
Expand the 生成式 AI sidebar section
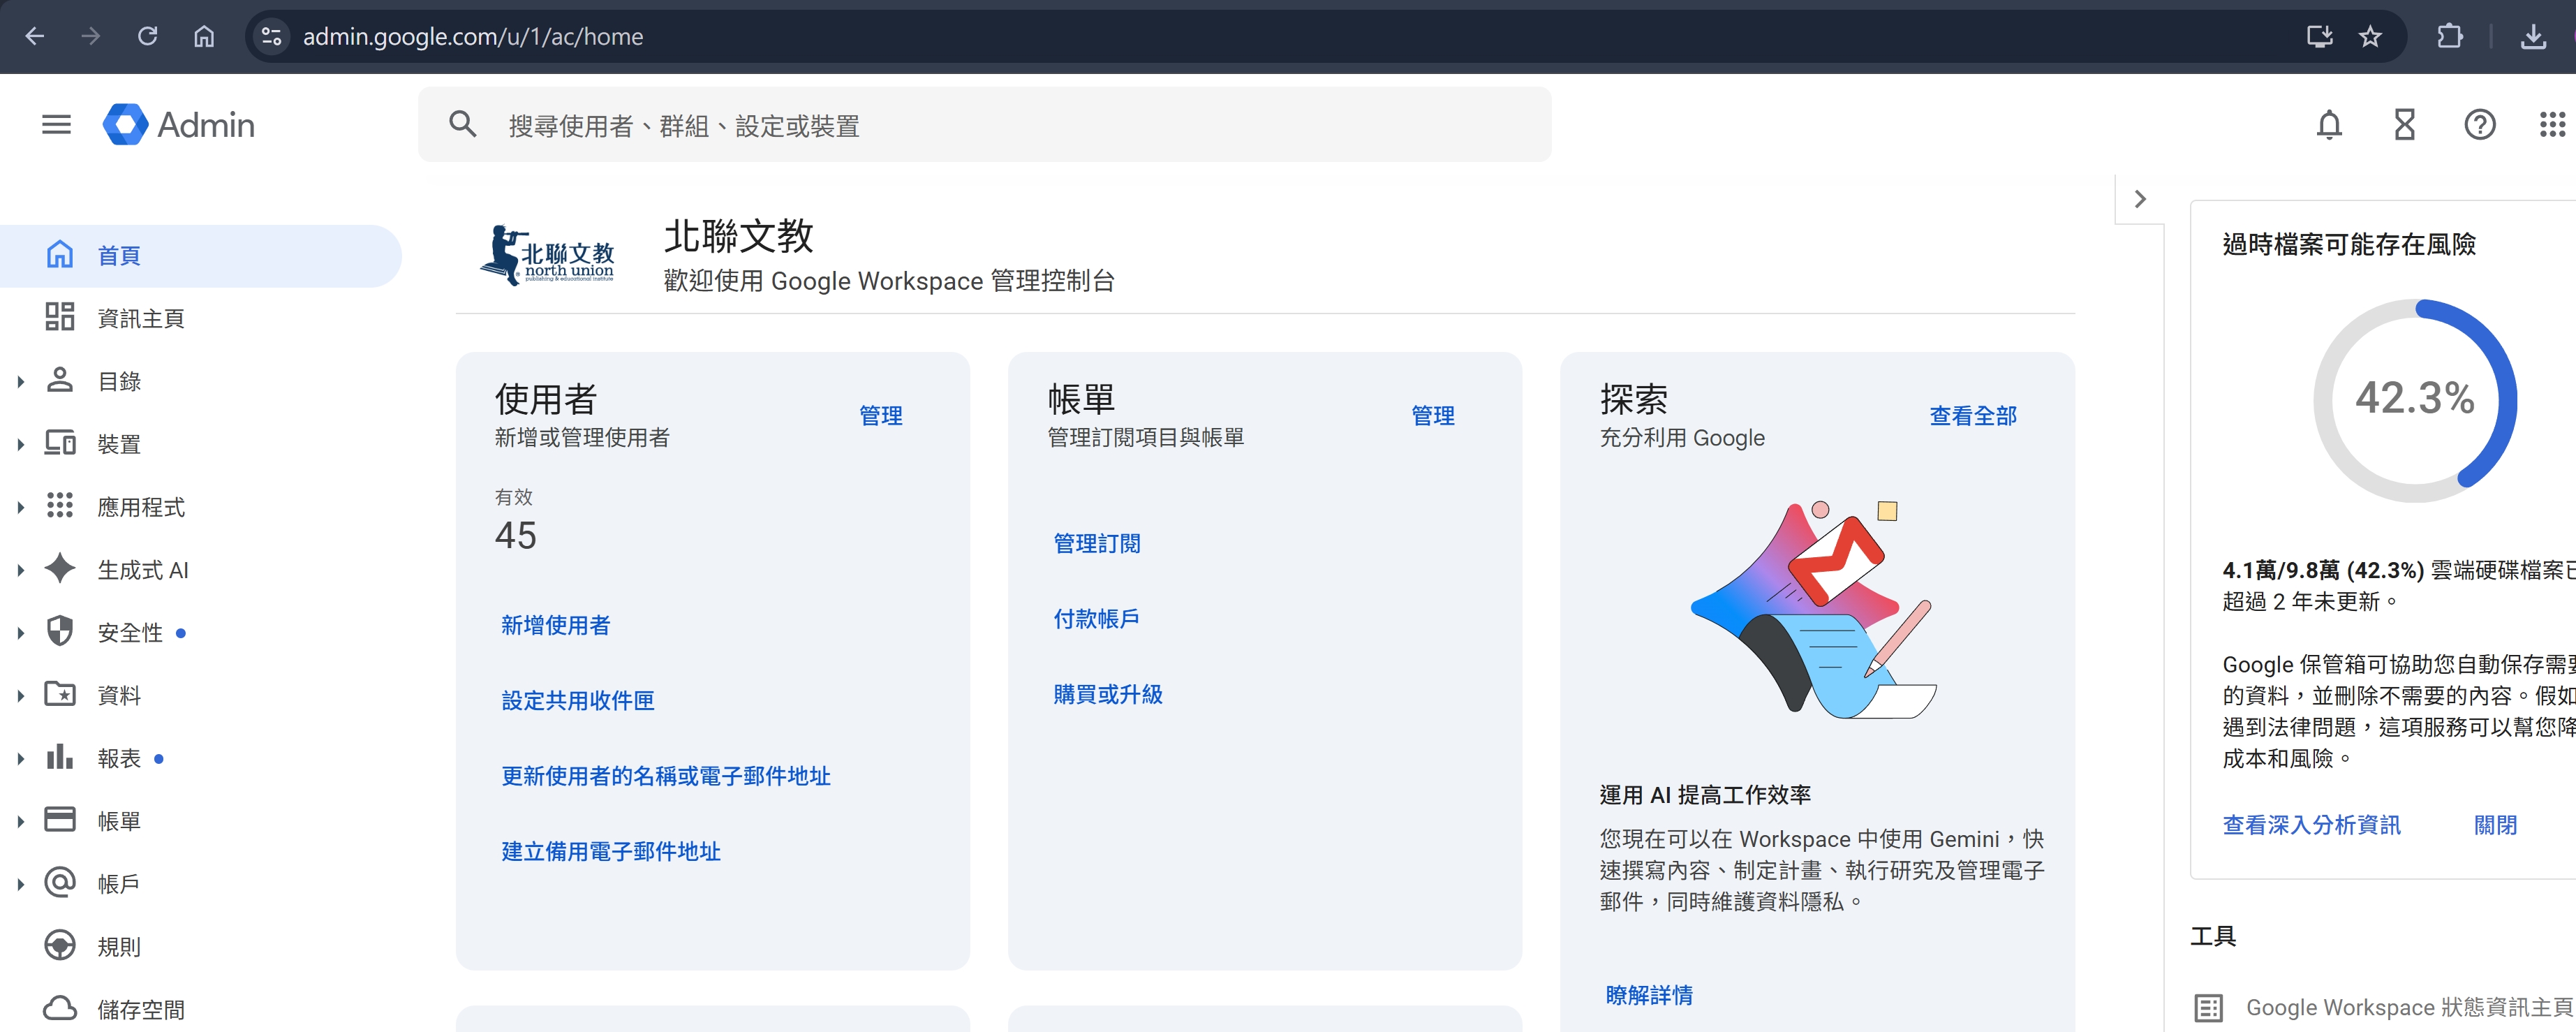tap(20, 570)
